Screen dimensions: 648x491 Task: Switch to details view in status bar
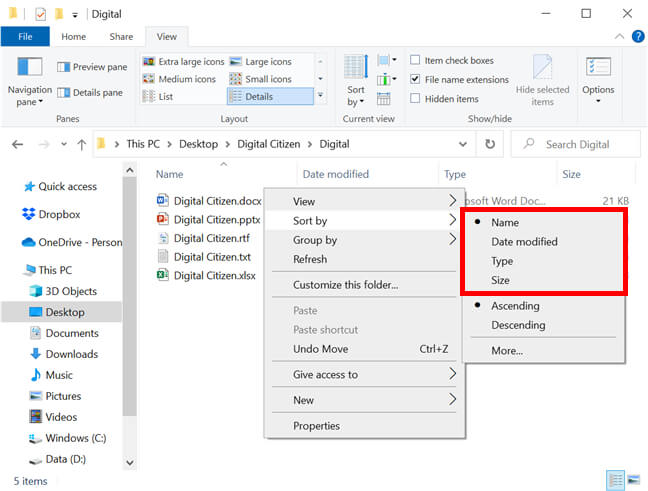(615, 480)
